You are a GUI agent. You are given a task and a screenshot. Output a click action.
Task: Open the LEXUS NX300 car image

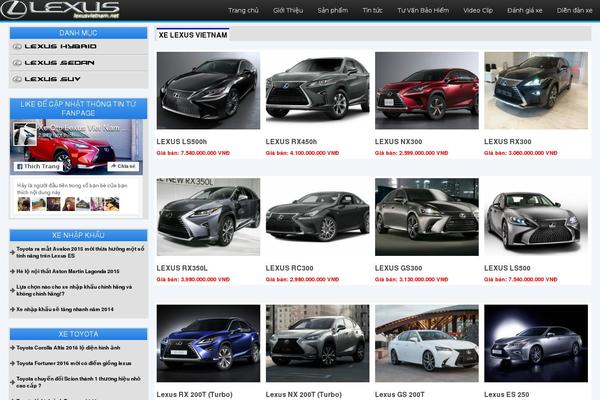click(427, 90)
